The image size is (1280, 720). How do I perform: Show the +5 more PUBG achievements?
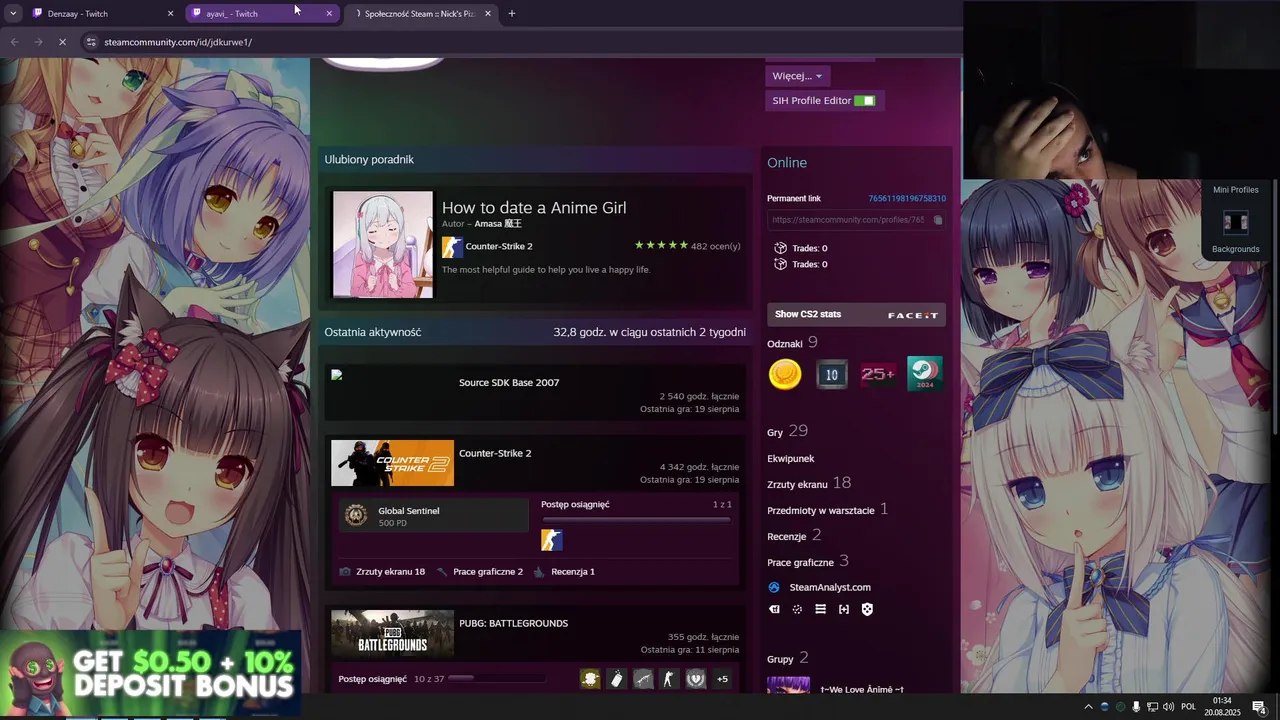coord(722,679)
